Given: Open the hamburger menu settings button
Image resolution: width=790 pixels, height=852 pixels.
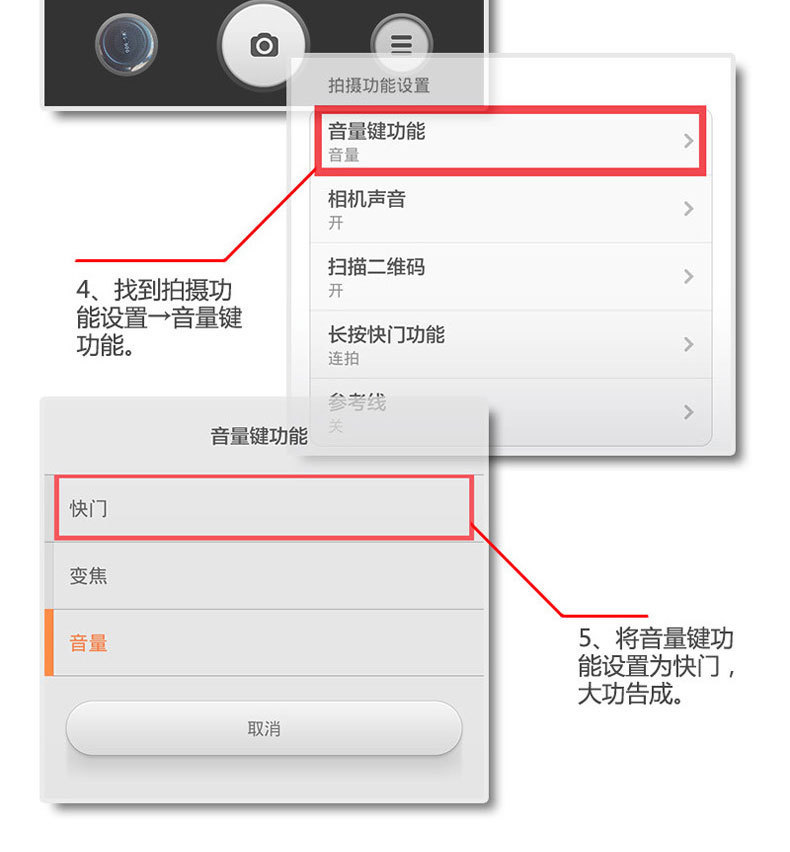Looking at the screenshot, I should click(x=402, y=44).
